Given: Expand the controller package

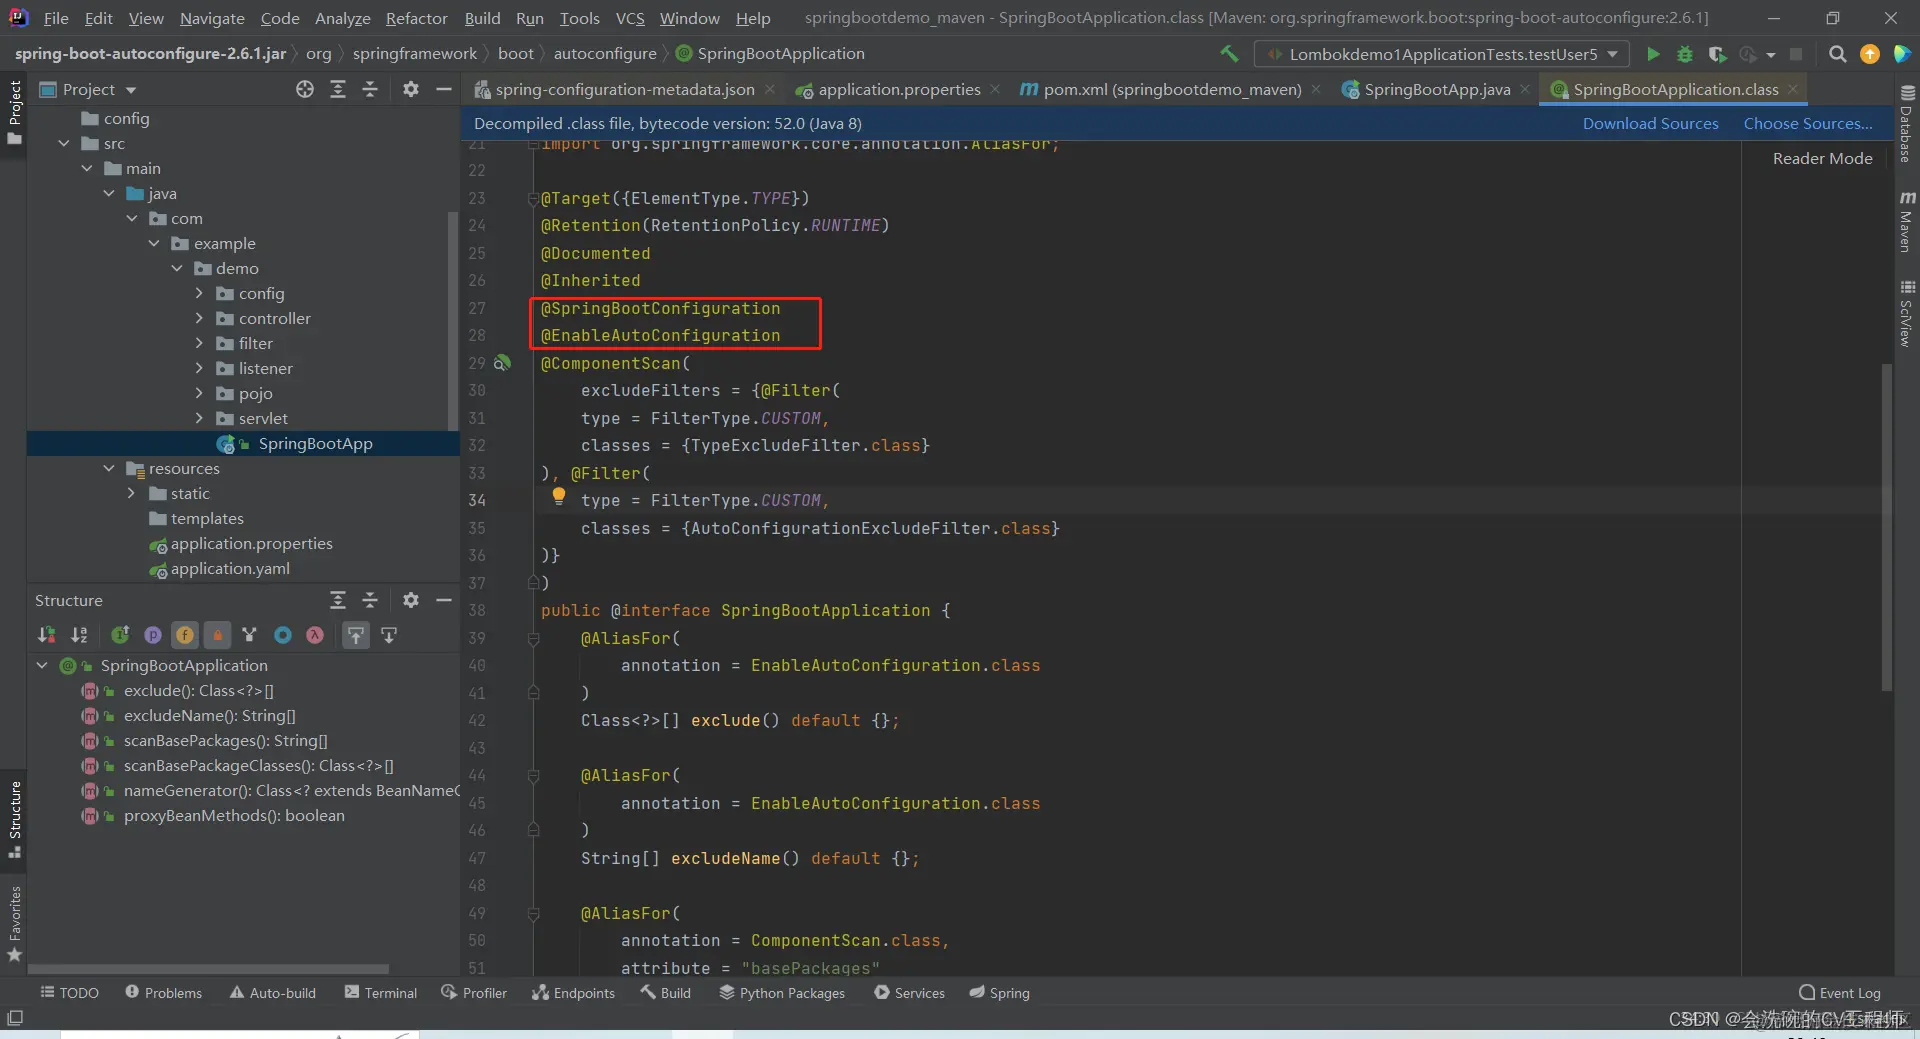Looking at the screenshot, I should click(199, 319).
